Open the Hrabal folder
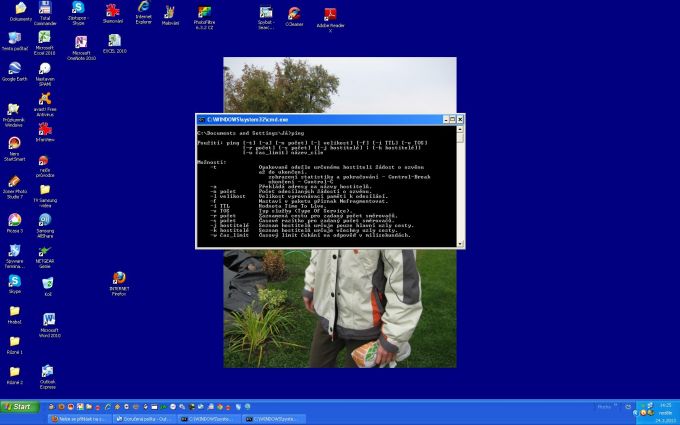 point(15,311)
